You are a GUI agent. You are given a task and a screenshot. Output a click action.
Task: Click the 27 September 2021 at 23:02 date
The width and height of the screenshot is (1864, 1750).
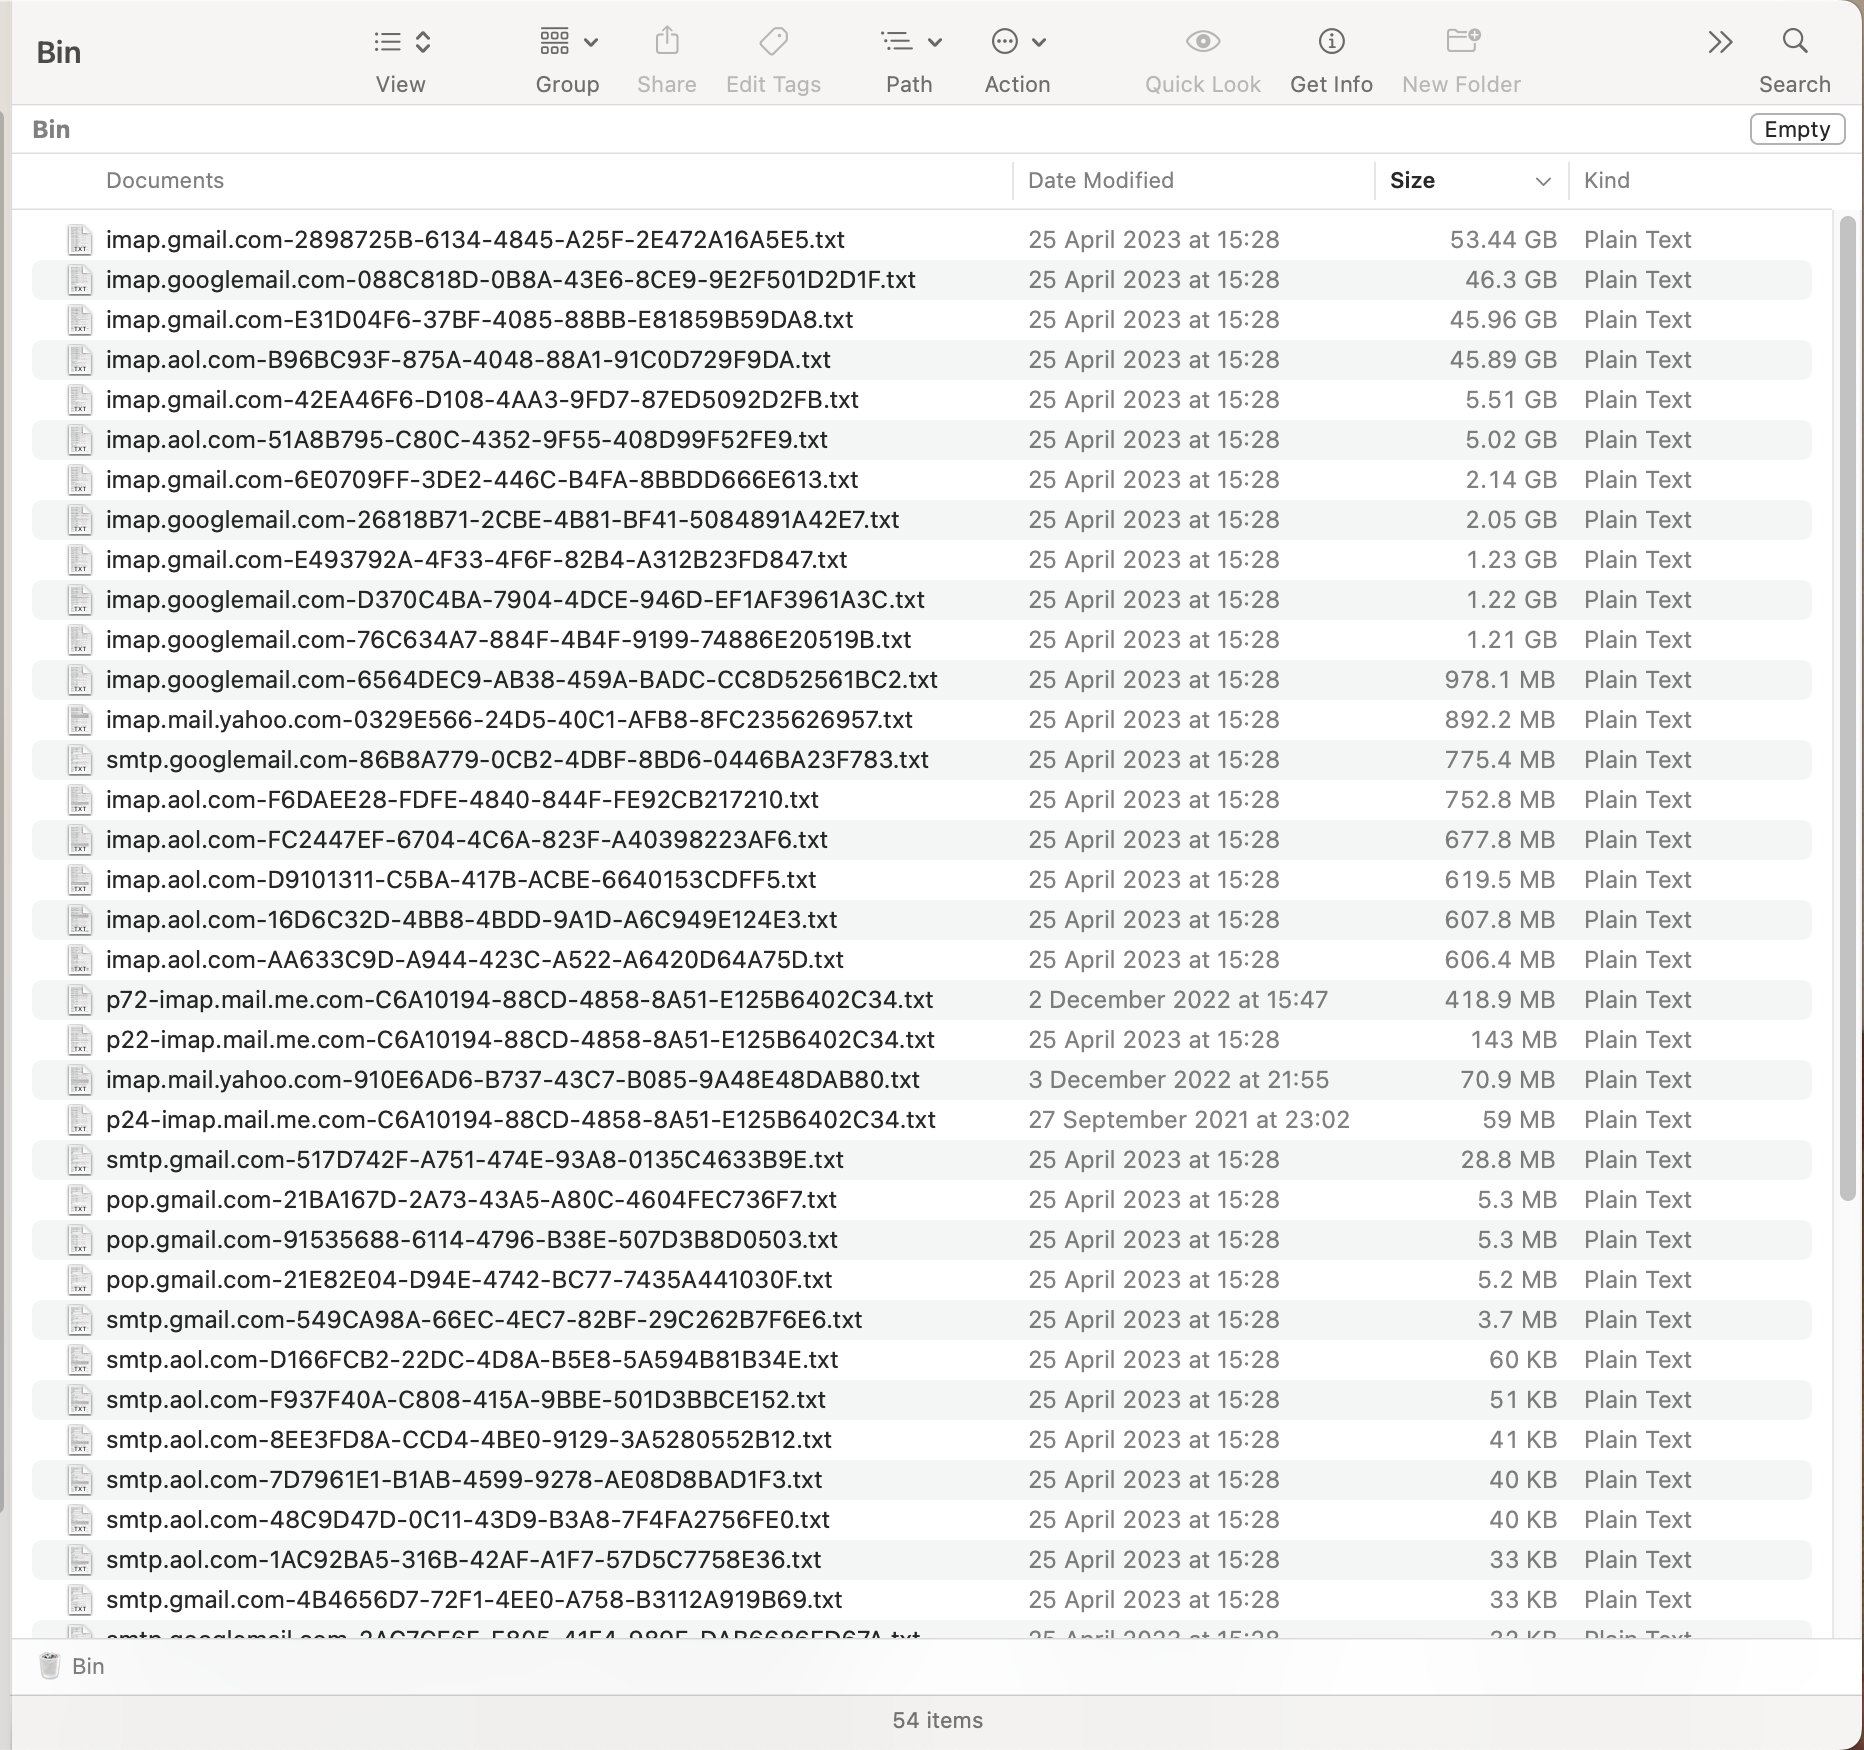1189,1120
